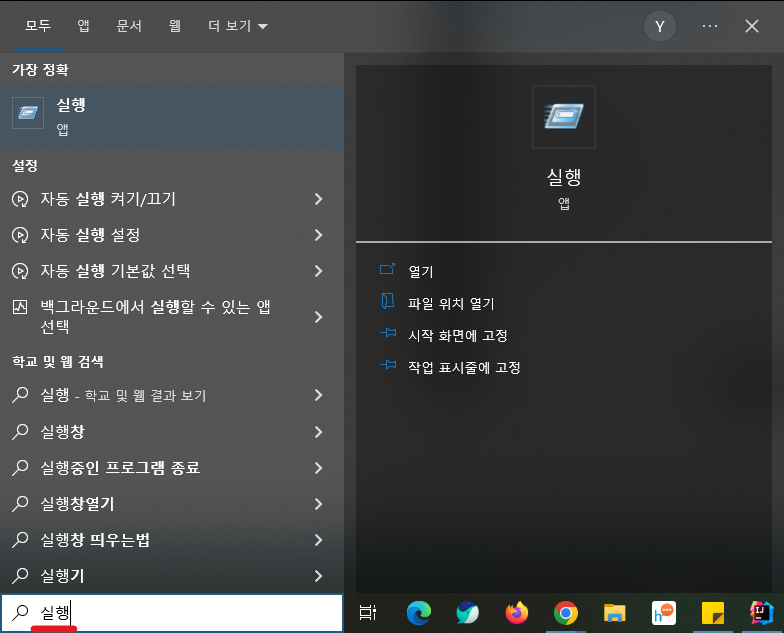
Task: Expand 자동 실행 설정 chevron arrow
Action: click(318, 235)
